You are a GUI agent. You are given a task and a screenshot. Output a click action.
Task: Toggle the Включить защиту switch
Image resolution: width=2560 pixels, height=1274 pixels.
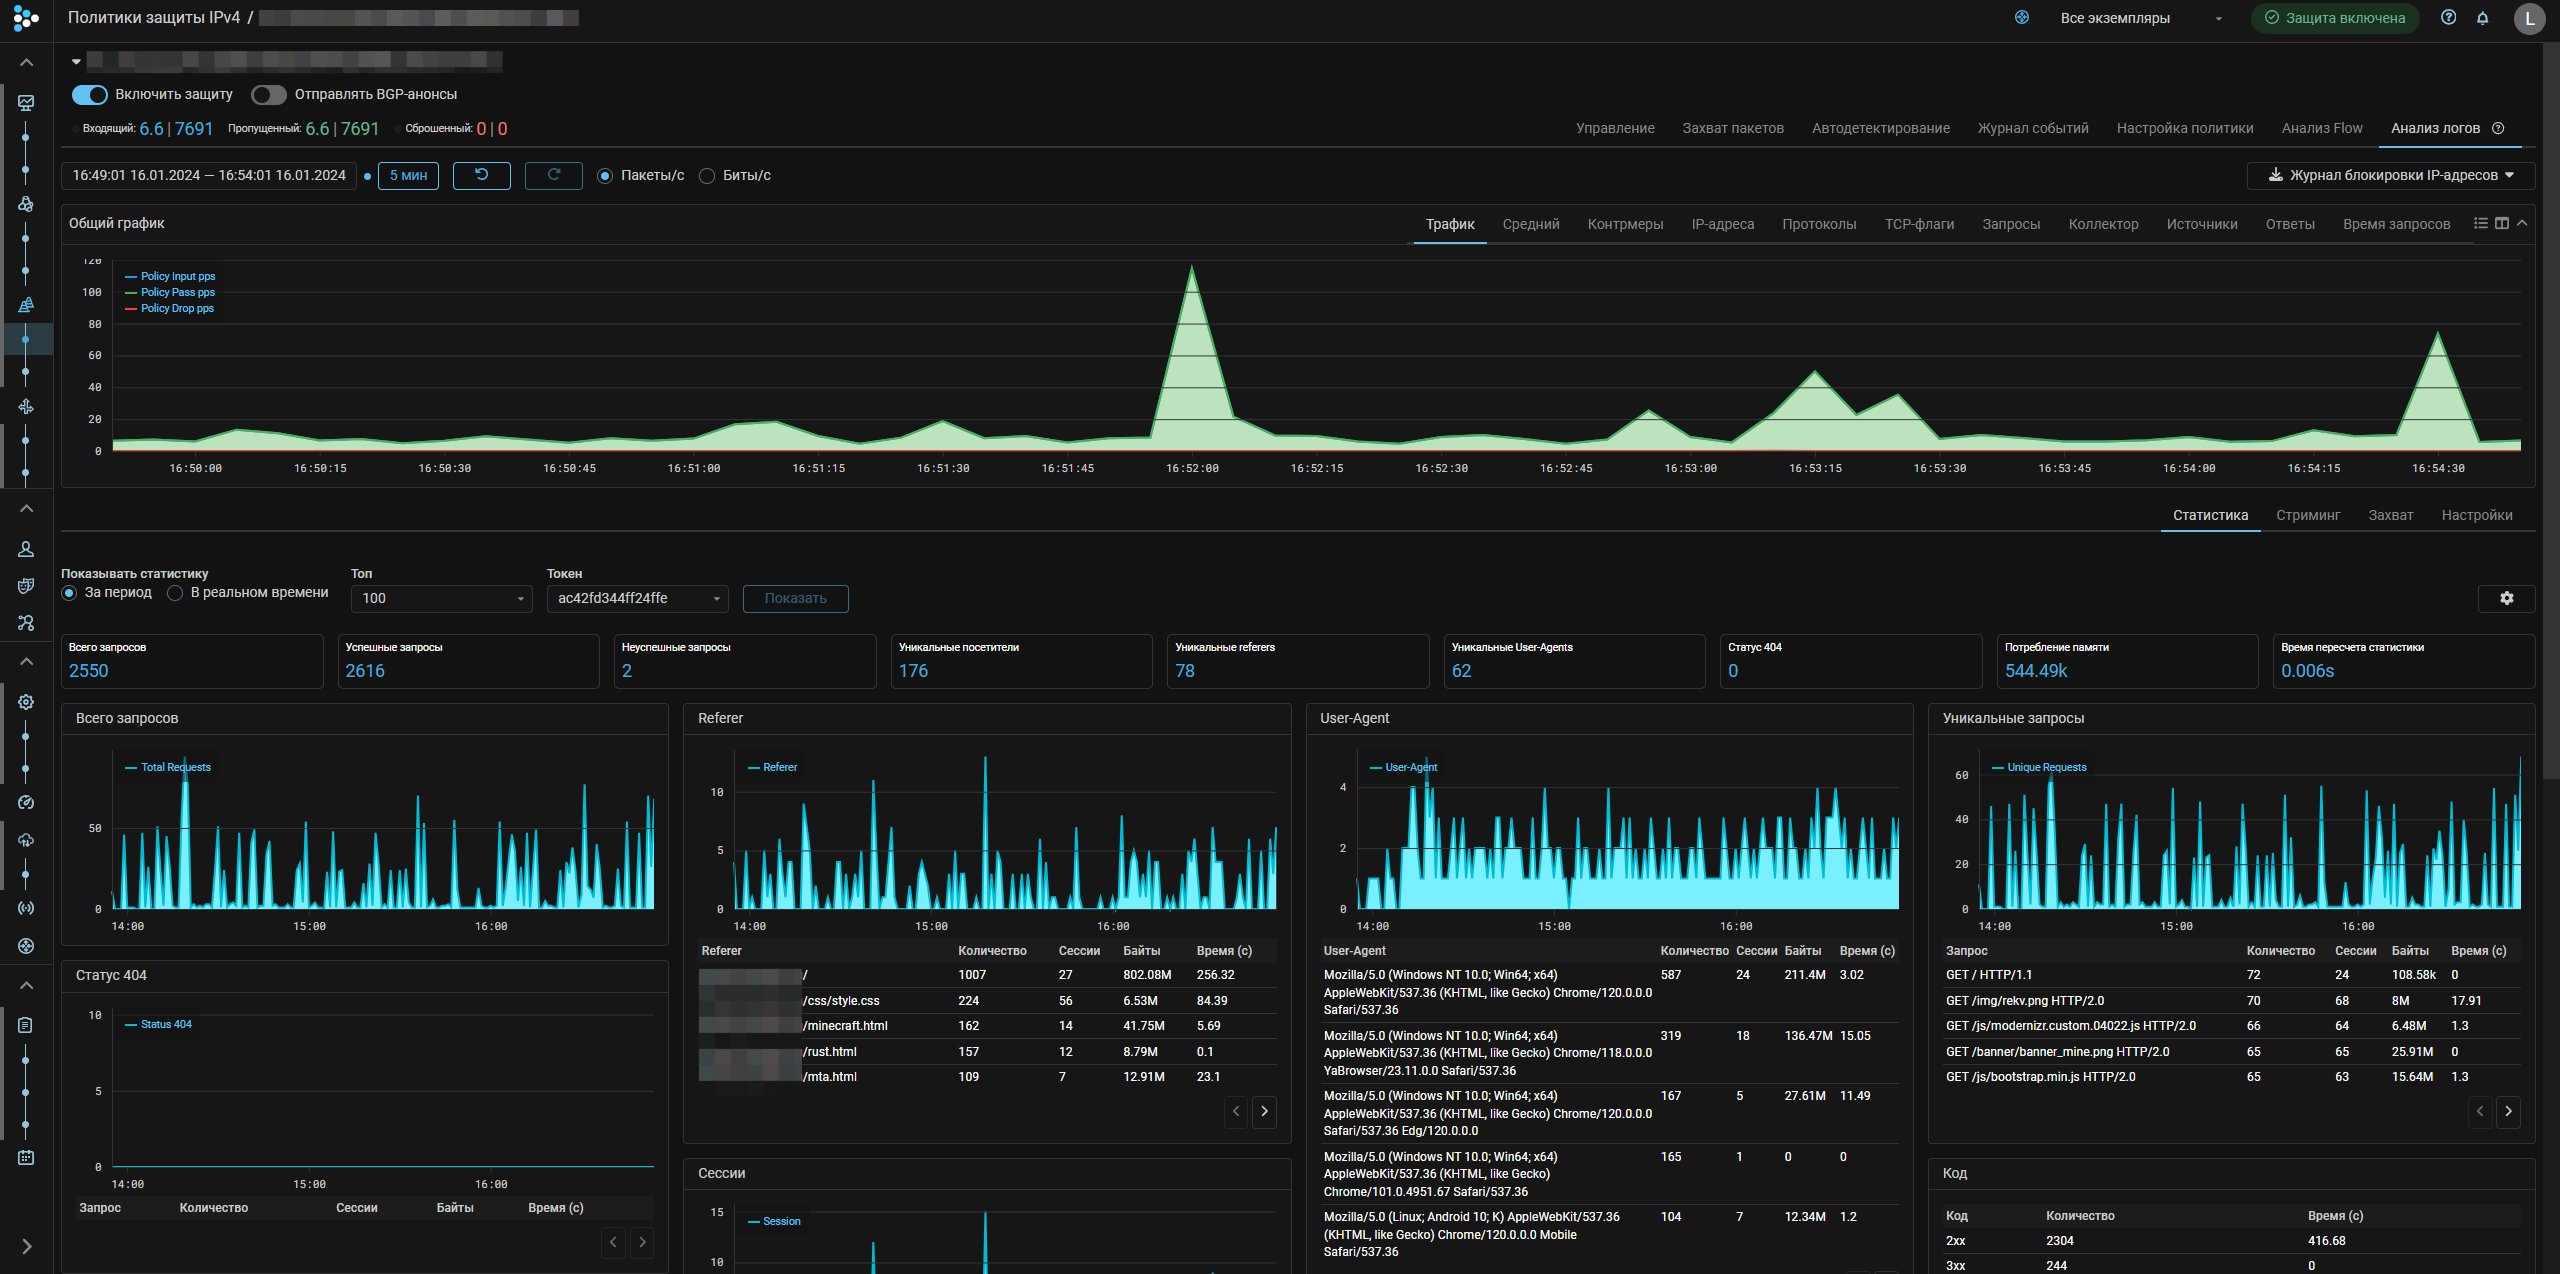click(90, 94)
